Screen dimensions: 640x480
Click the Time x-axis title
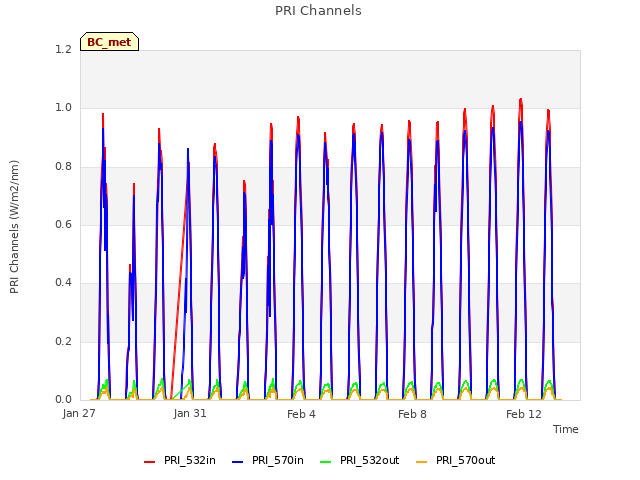pos(566,429)
